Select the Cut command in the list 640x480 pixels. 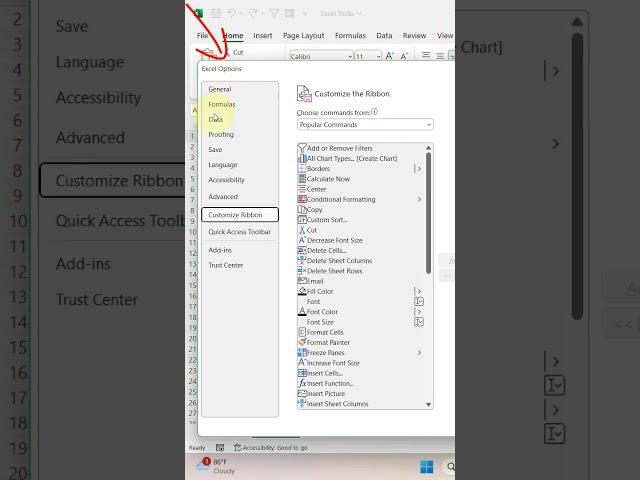(x=312, y=230)
